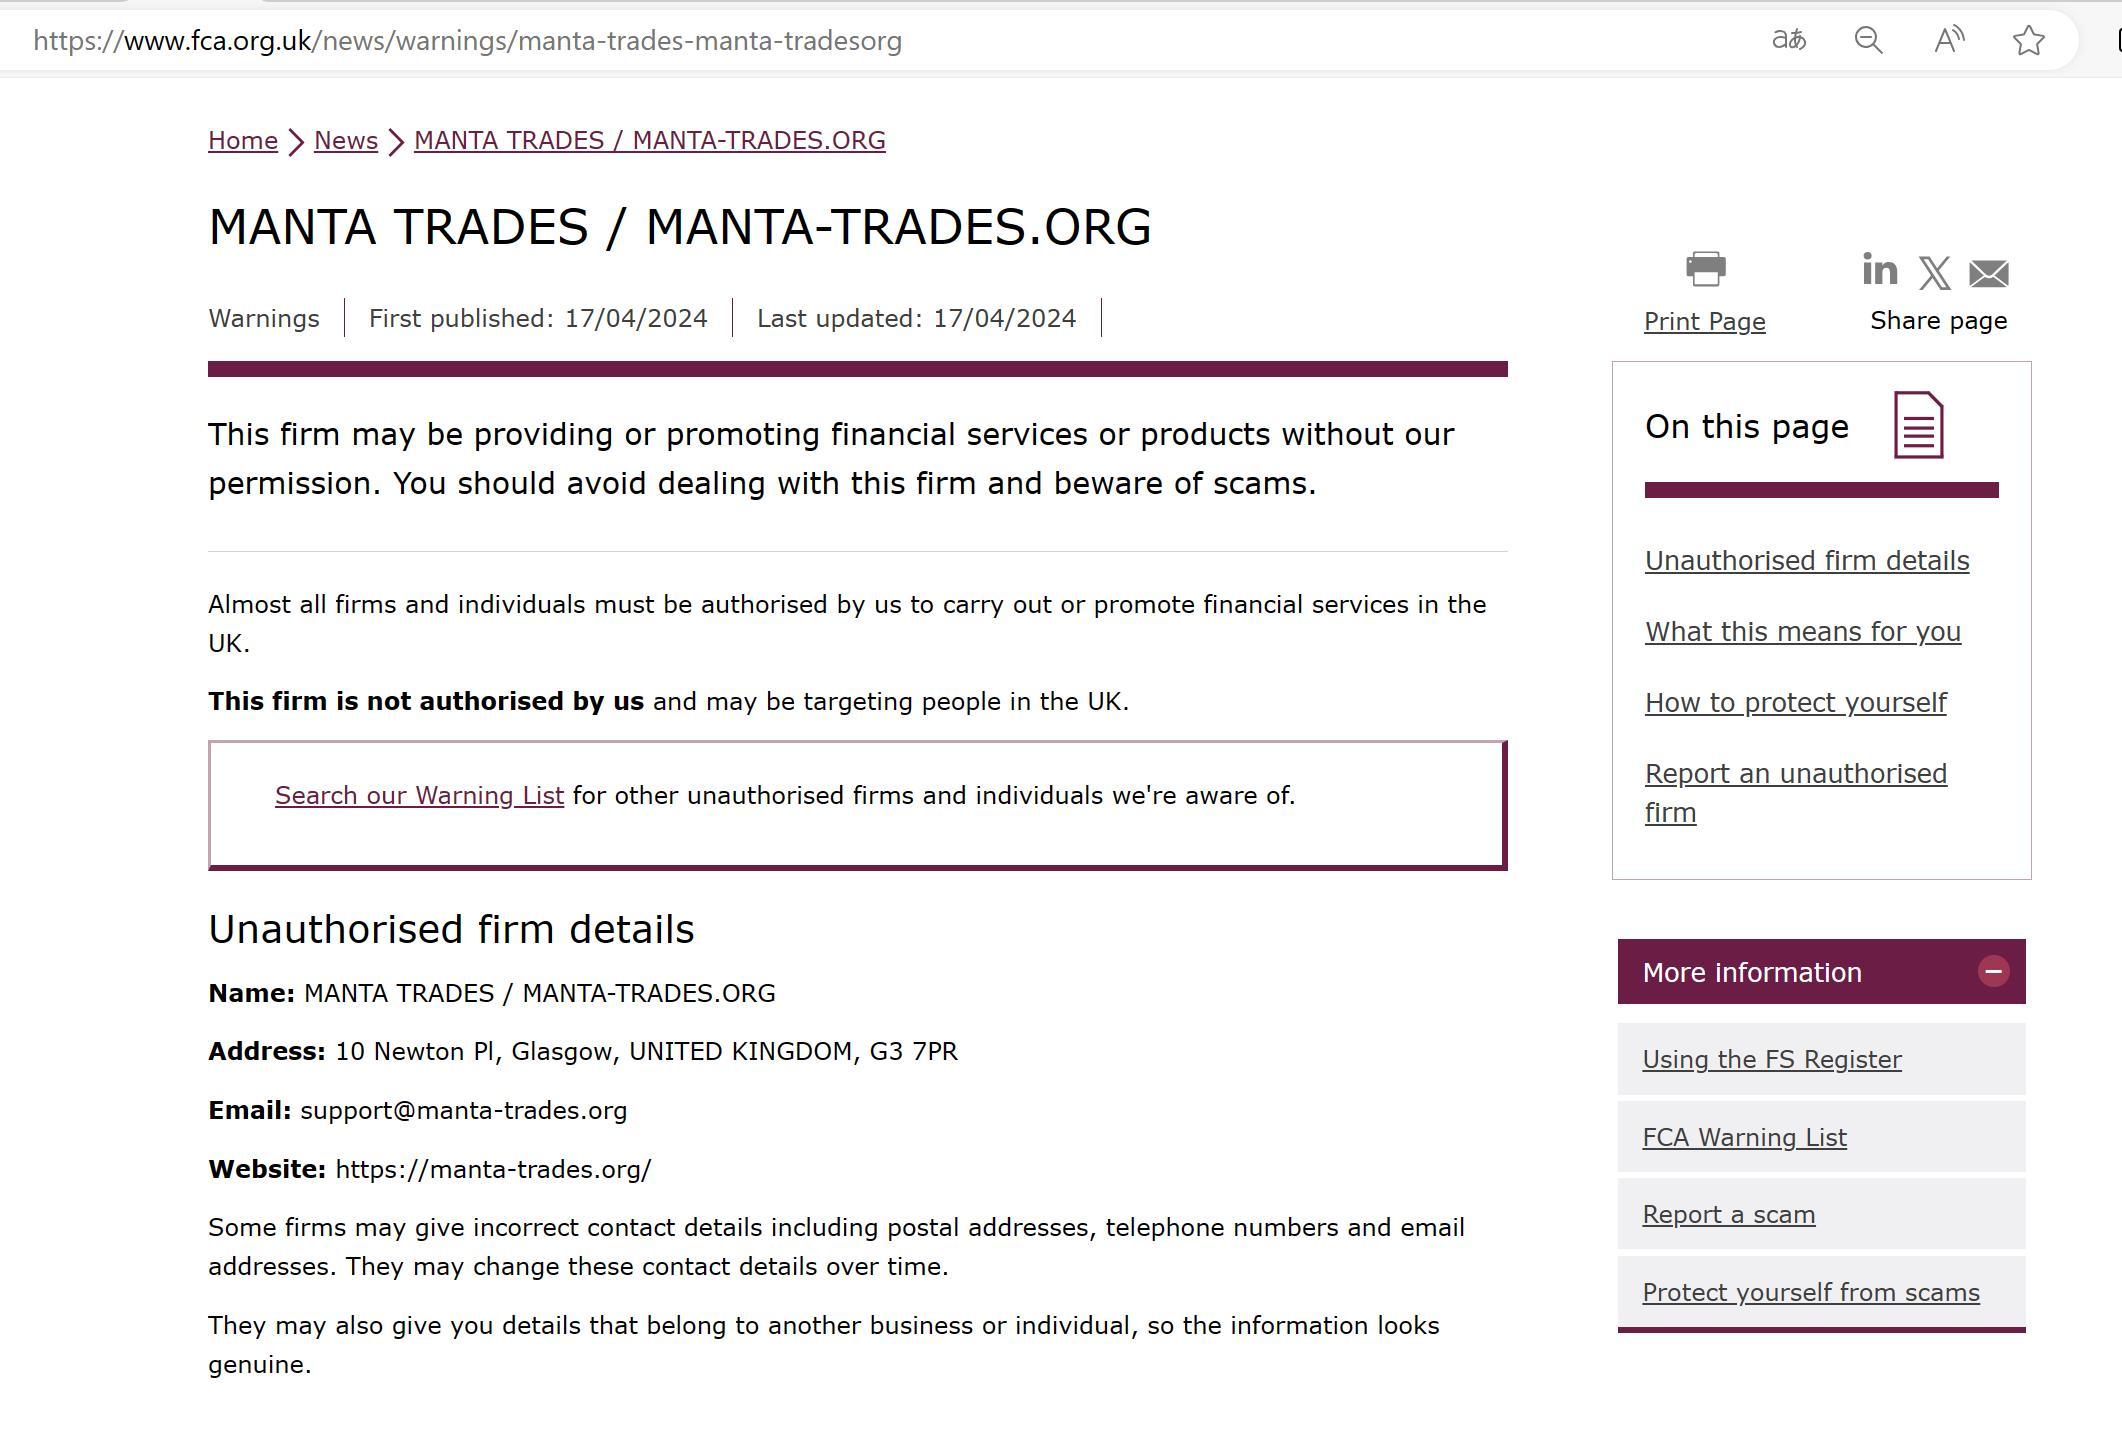Viewport: 2122px width, 1444px height.
Task: Click the Read aloud icon
Action: pyautogui.click(x=1948, y=40)
